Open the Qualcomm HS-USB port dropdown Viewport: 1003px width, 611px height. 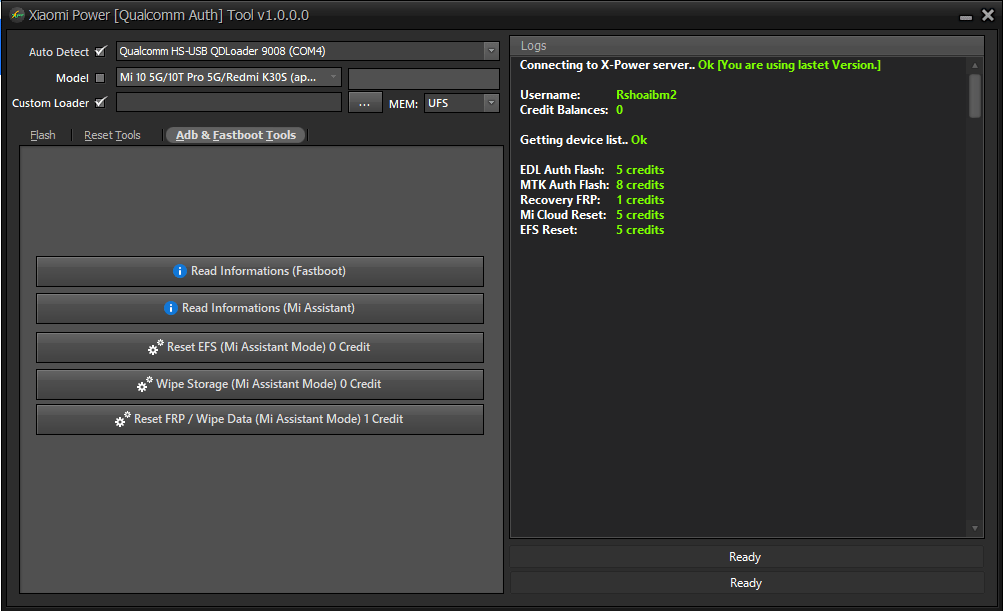coord(490,51)
